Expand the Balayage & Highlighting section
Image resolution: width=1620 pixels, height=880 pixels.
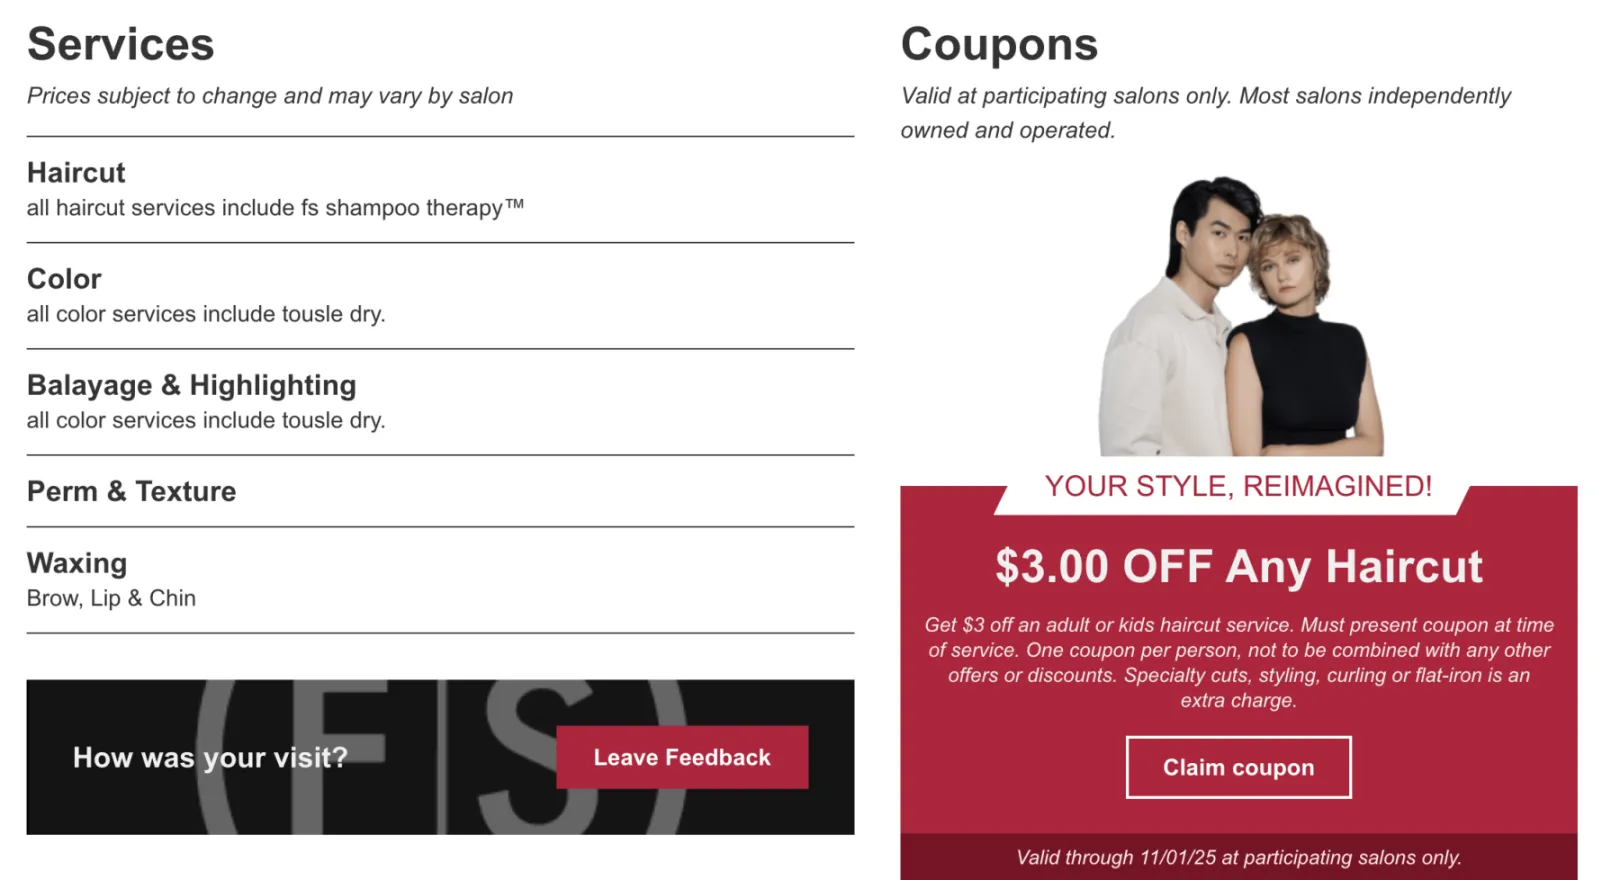tap(191, 385)
